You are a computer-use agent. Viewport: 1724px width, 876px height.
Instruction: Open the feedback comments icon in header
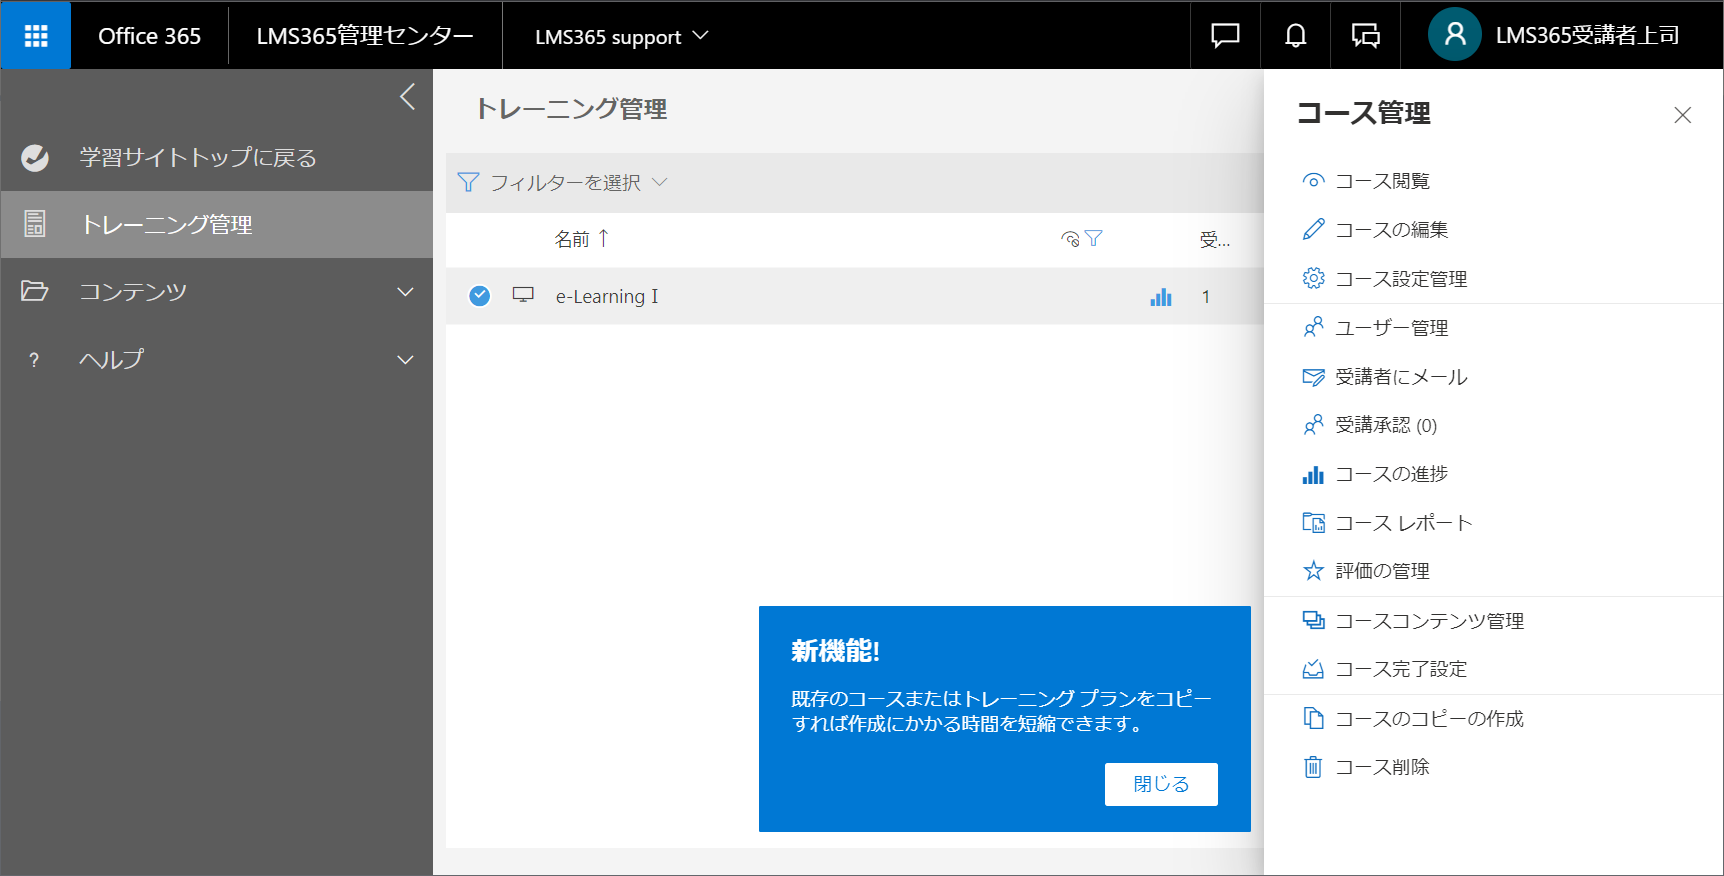point(1365,36)
